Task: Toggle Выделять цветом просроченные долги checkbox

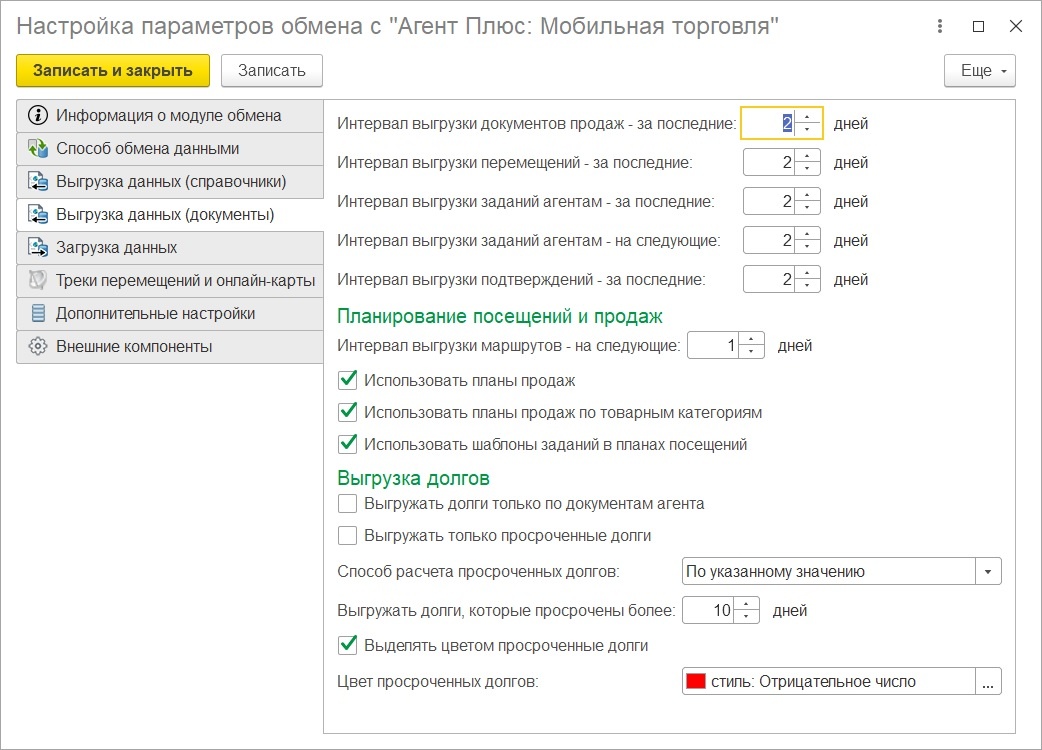Action: click(x=348, y=645)
